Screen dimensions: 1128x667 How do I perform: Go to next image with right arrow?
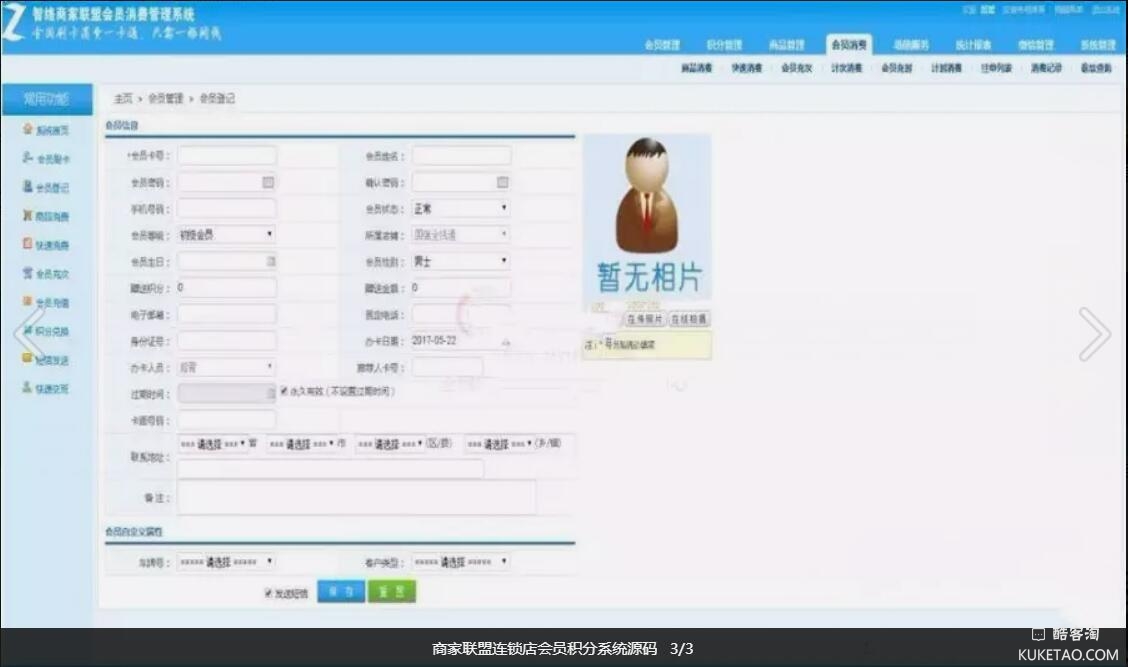(1093, 334)
